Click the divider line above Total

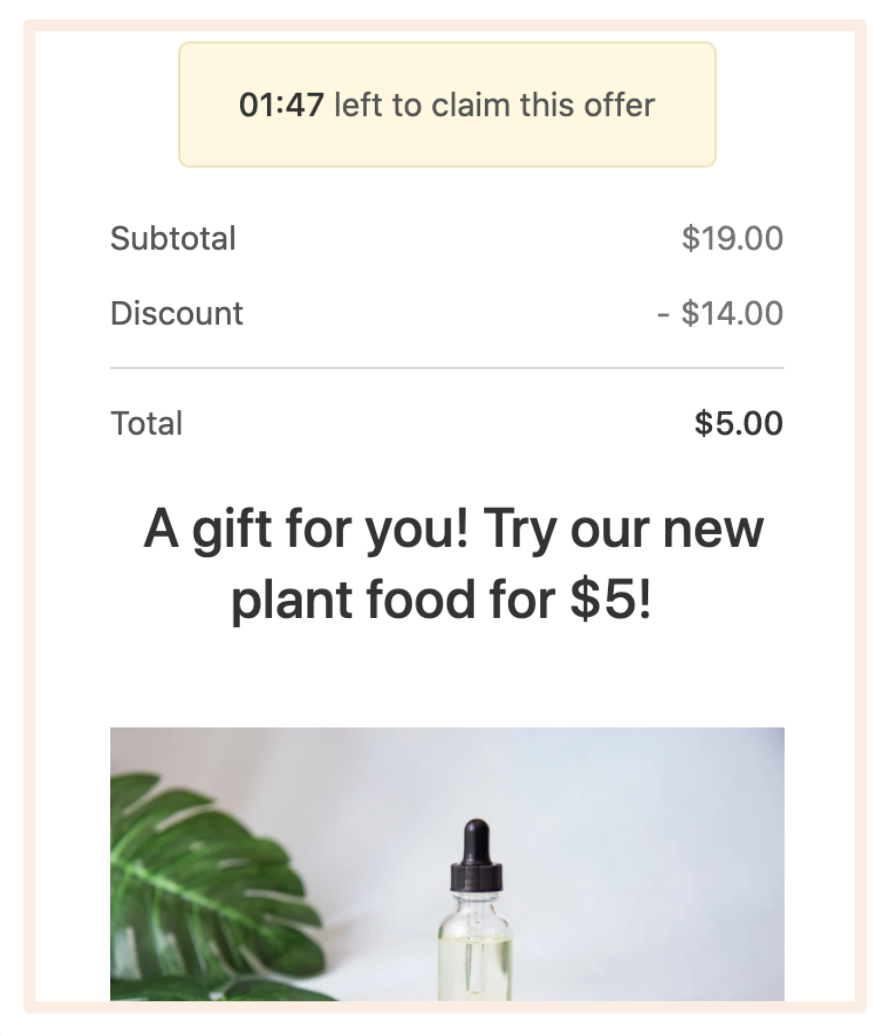click(x=447, y=367)
